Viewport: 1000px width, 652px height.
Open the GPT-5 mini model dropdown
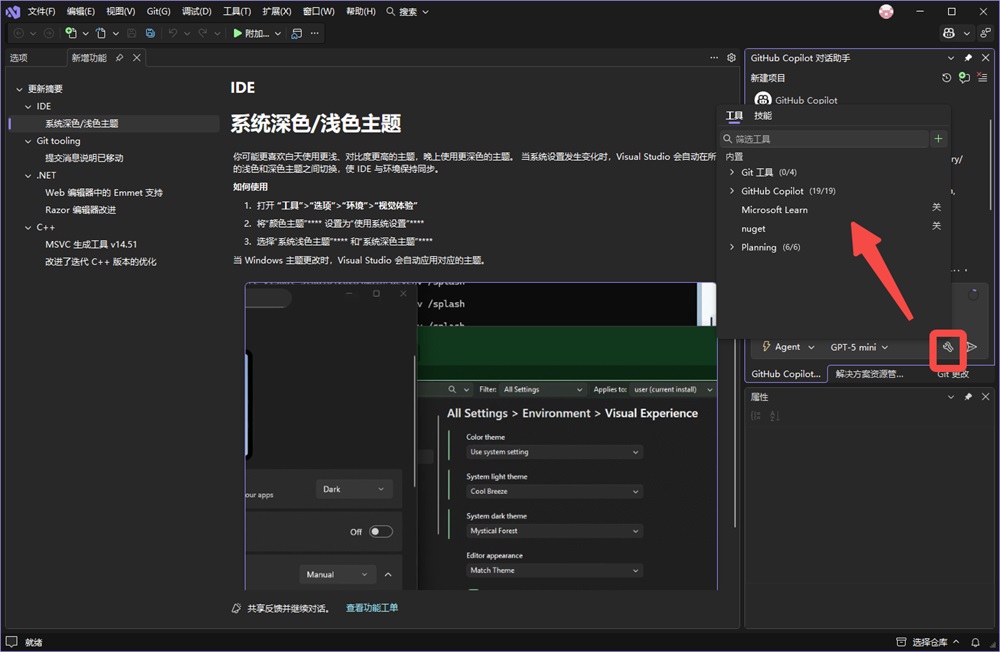click(x=859, y=347)
